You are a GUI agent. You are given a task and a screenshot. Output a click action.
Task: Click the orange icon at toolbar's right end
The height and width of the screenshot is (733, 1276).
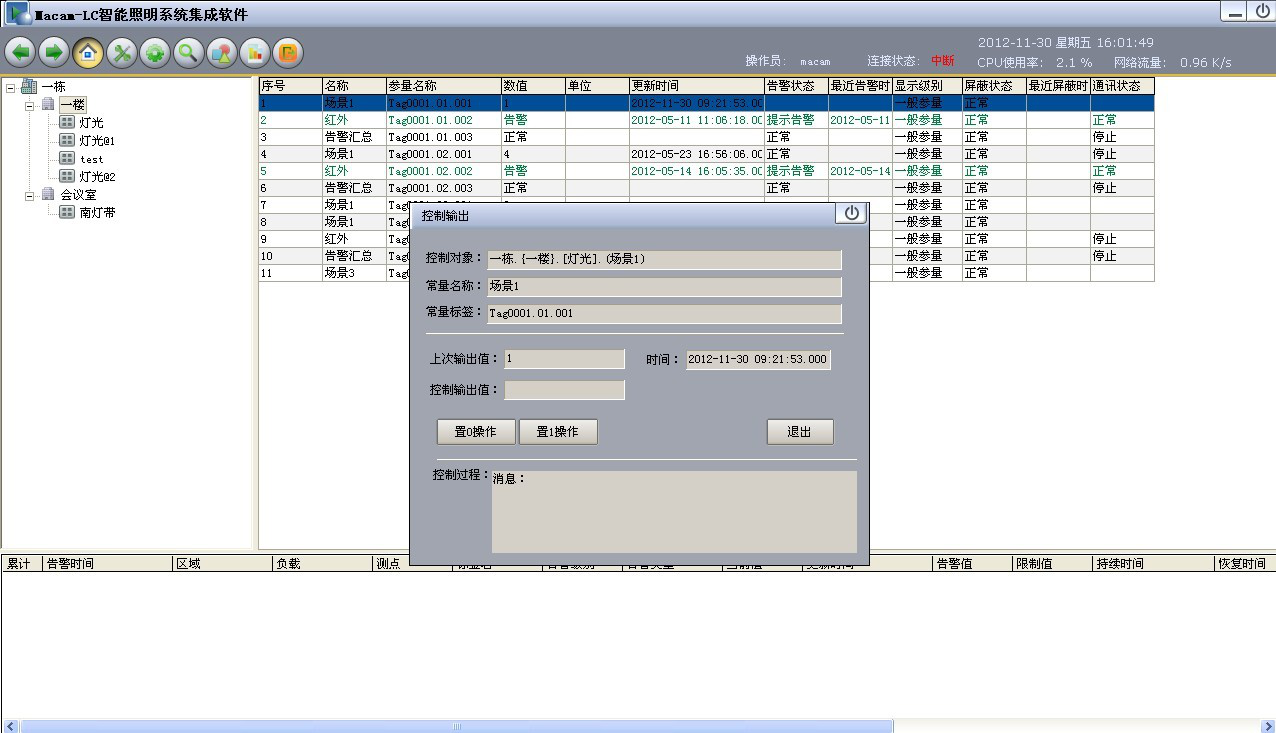point(287,52)
